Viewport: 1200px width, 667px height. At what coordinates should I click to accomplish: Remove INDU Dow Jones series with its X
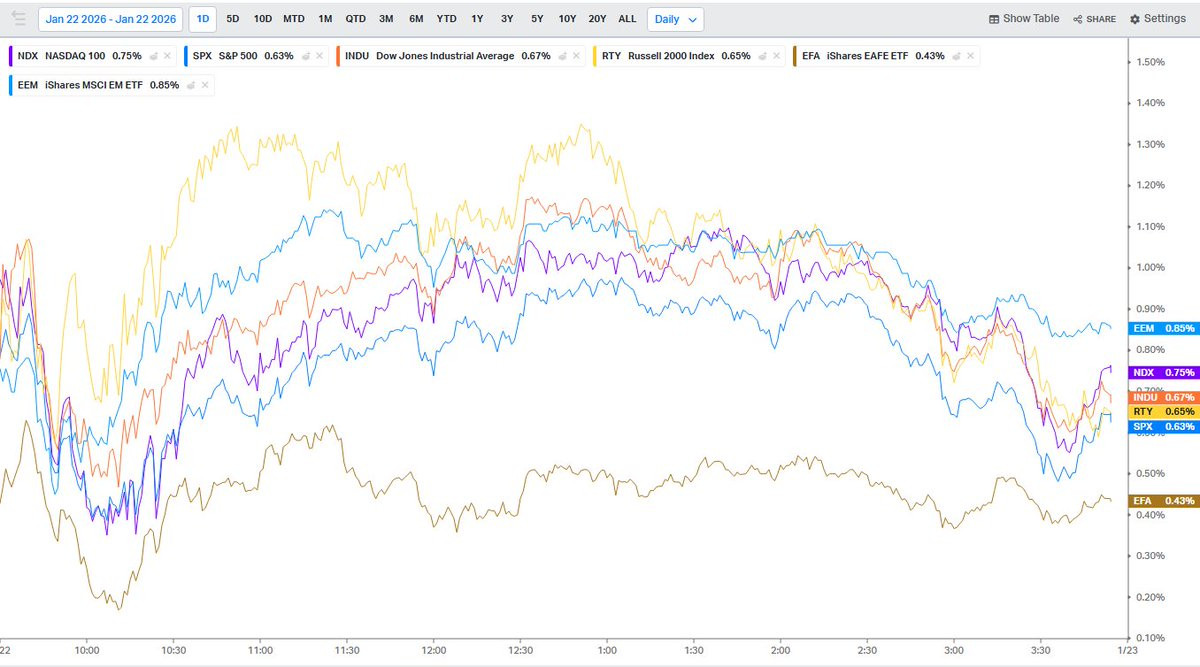(x=577, y=56)
